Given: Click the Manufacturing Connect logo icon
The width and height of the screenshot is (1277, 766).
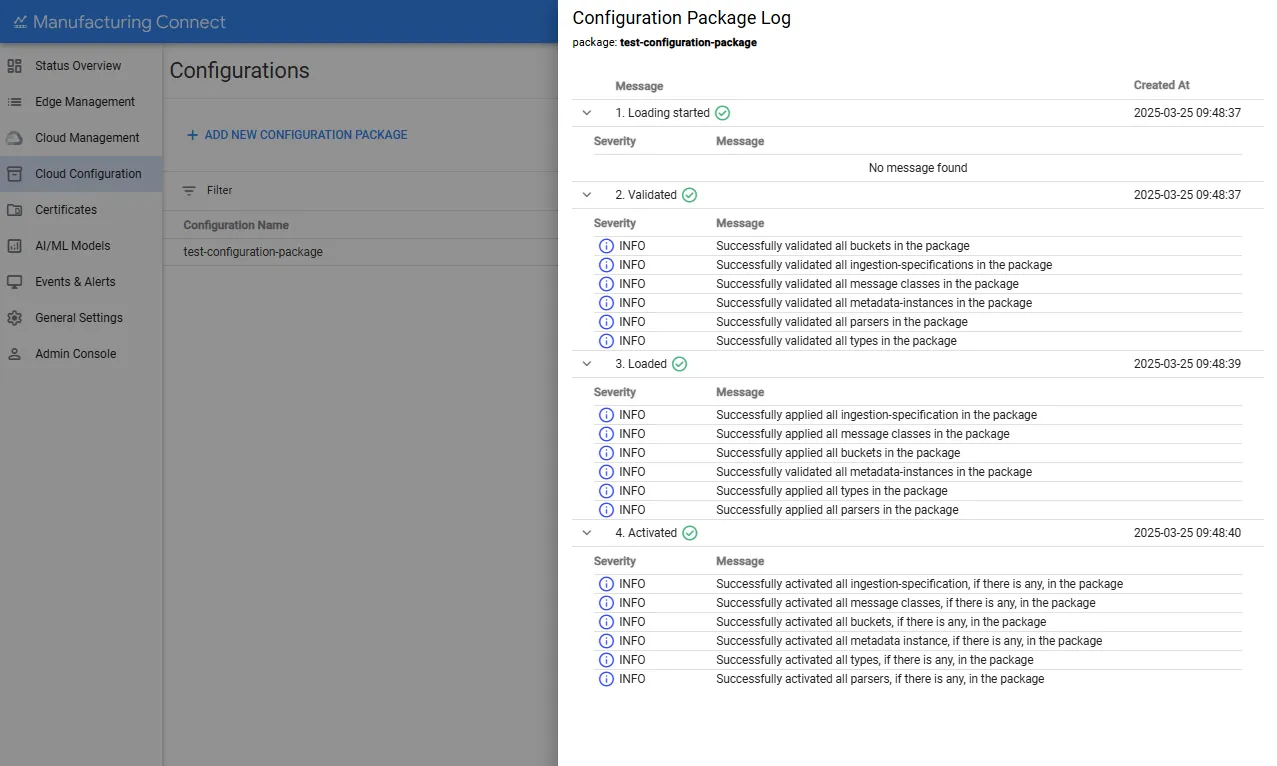Looking at the screenshot, I should tap(20, 22).
